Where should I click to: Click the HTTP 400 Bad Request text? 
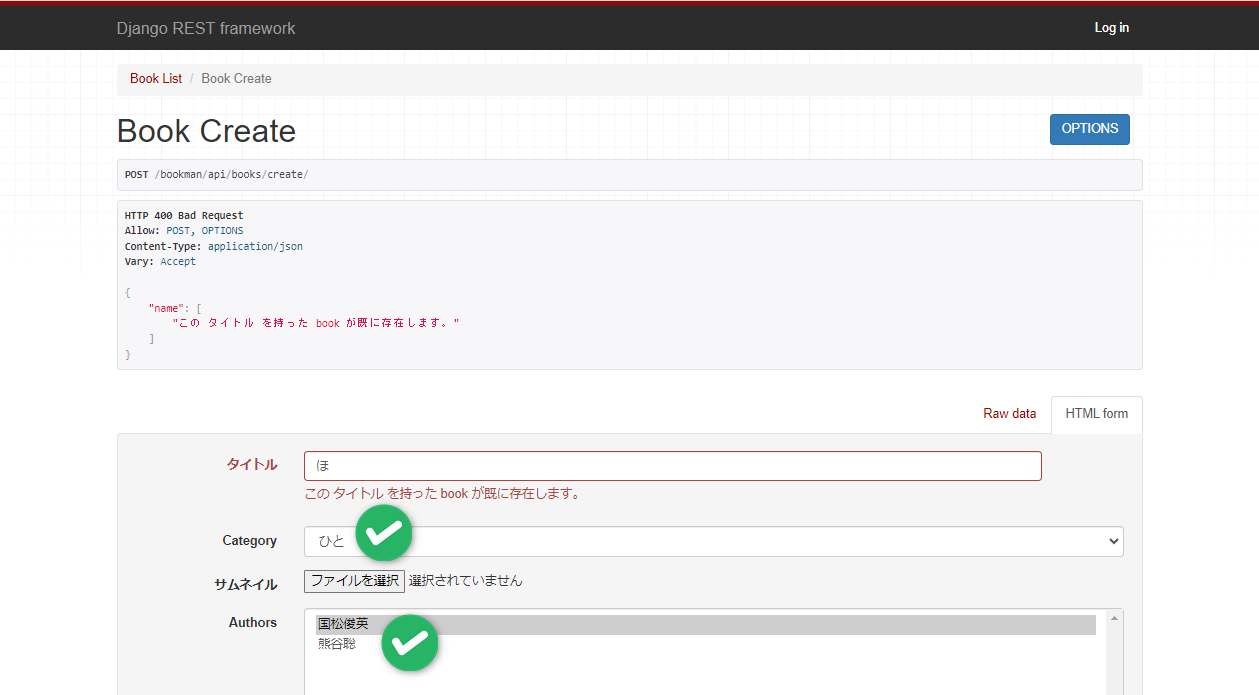click(184, 216)
